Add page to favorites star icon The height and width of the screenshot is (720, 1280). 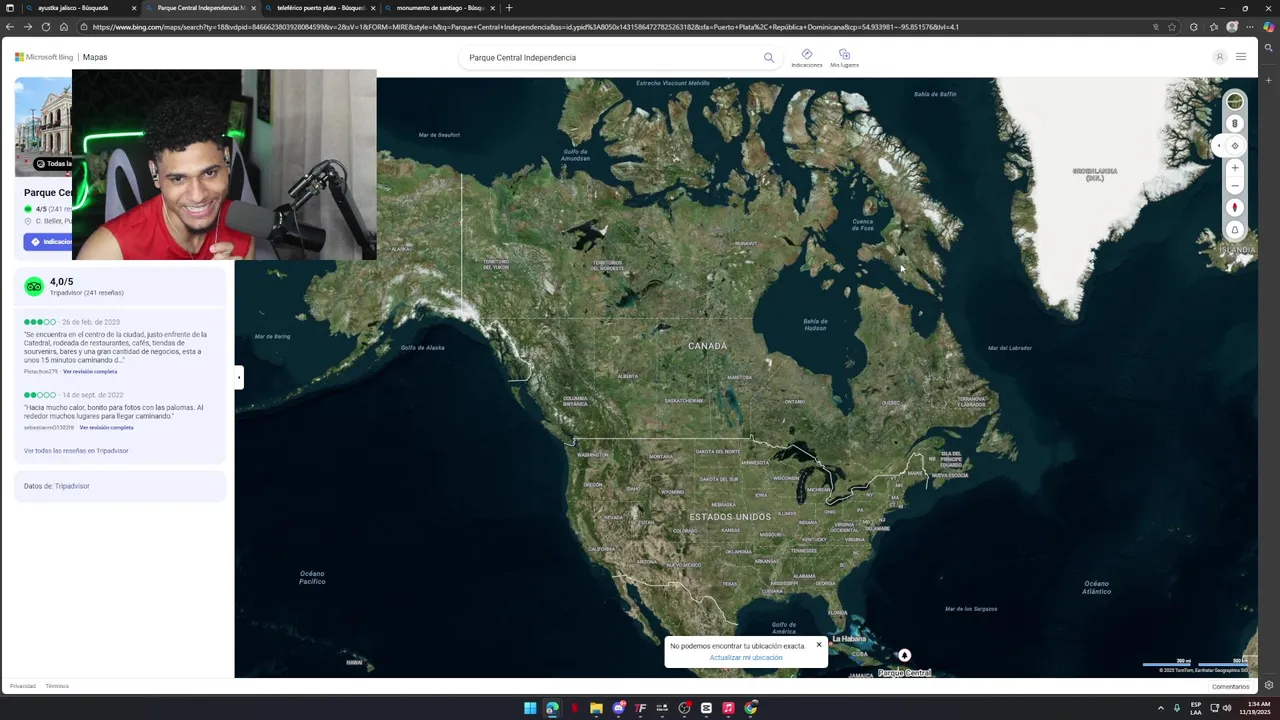tap(1172, 27)
